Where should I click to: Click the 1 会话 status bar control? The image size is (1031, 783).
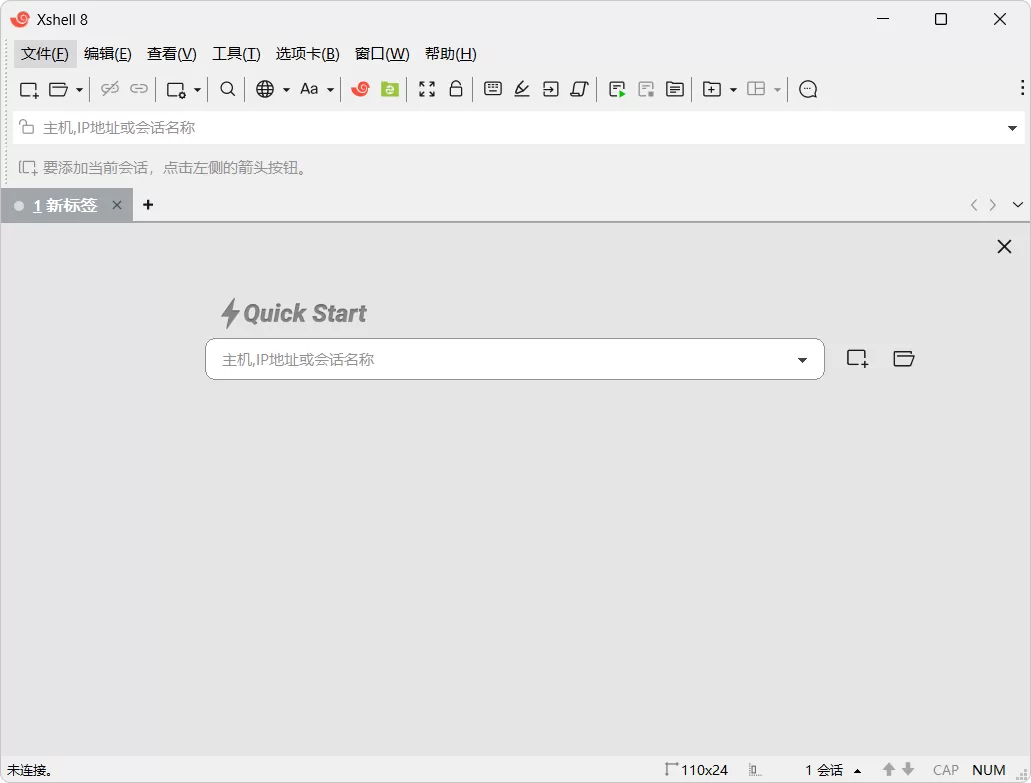pos(826,770)
